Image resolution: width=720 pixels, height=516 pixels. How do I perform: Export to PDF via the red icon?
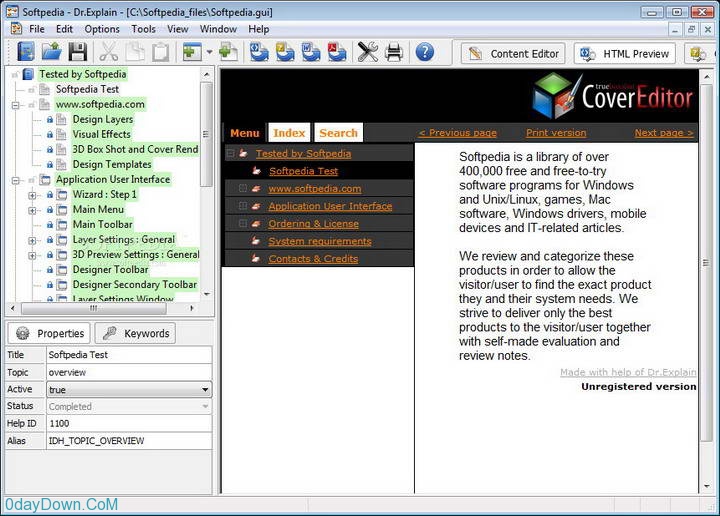pos(337,52)
